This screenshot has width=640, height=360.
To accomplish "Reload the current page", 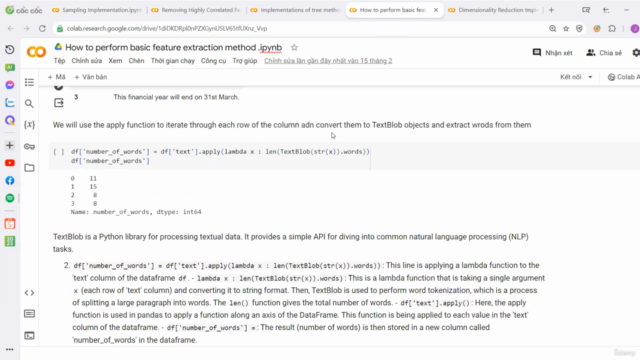I will click(x=42, y=29).
